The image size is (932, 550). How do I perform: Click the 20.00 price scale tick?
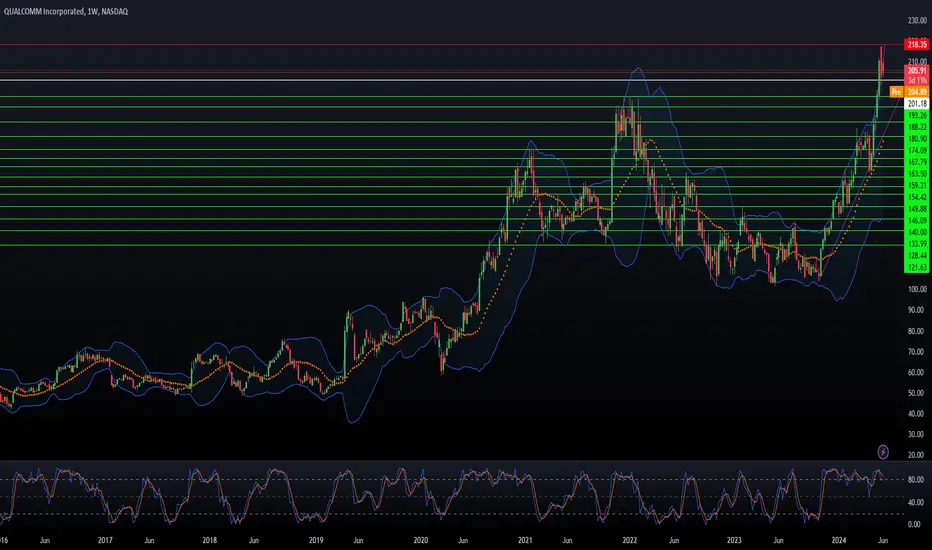pyautogui.click(x=918, y=455)
